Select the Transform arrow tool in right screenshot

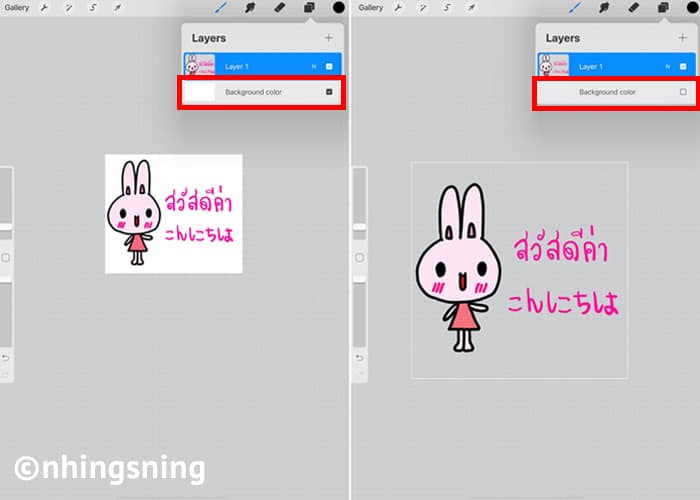point(471,8)
